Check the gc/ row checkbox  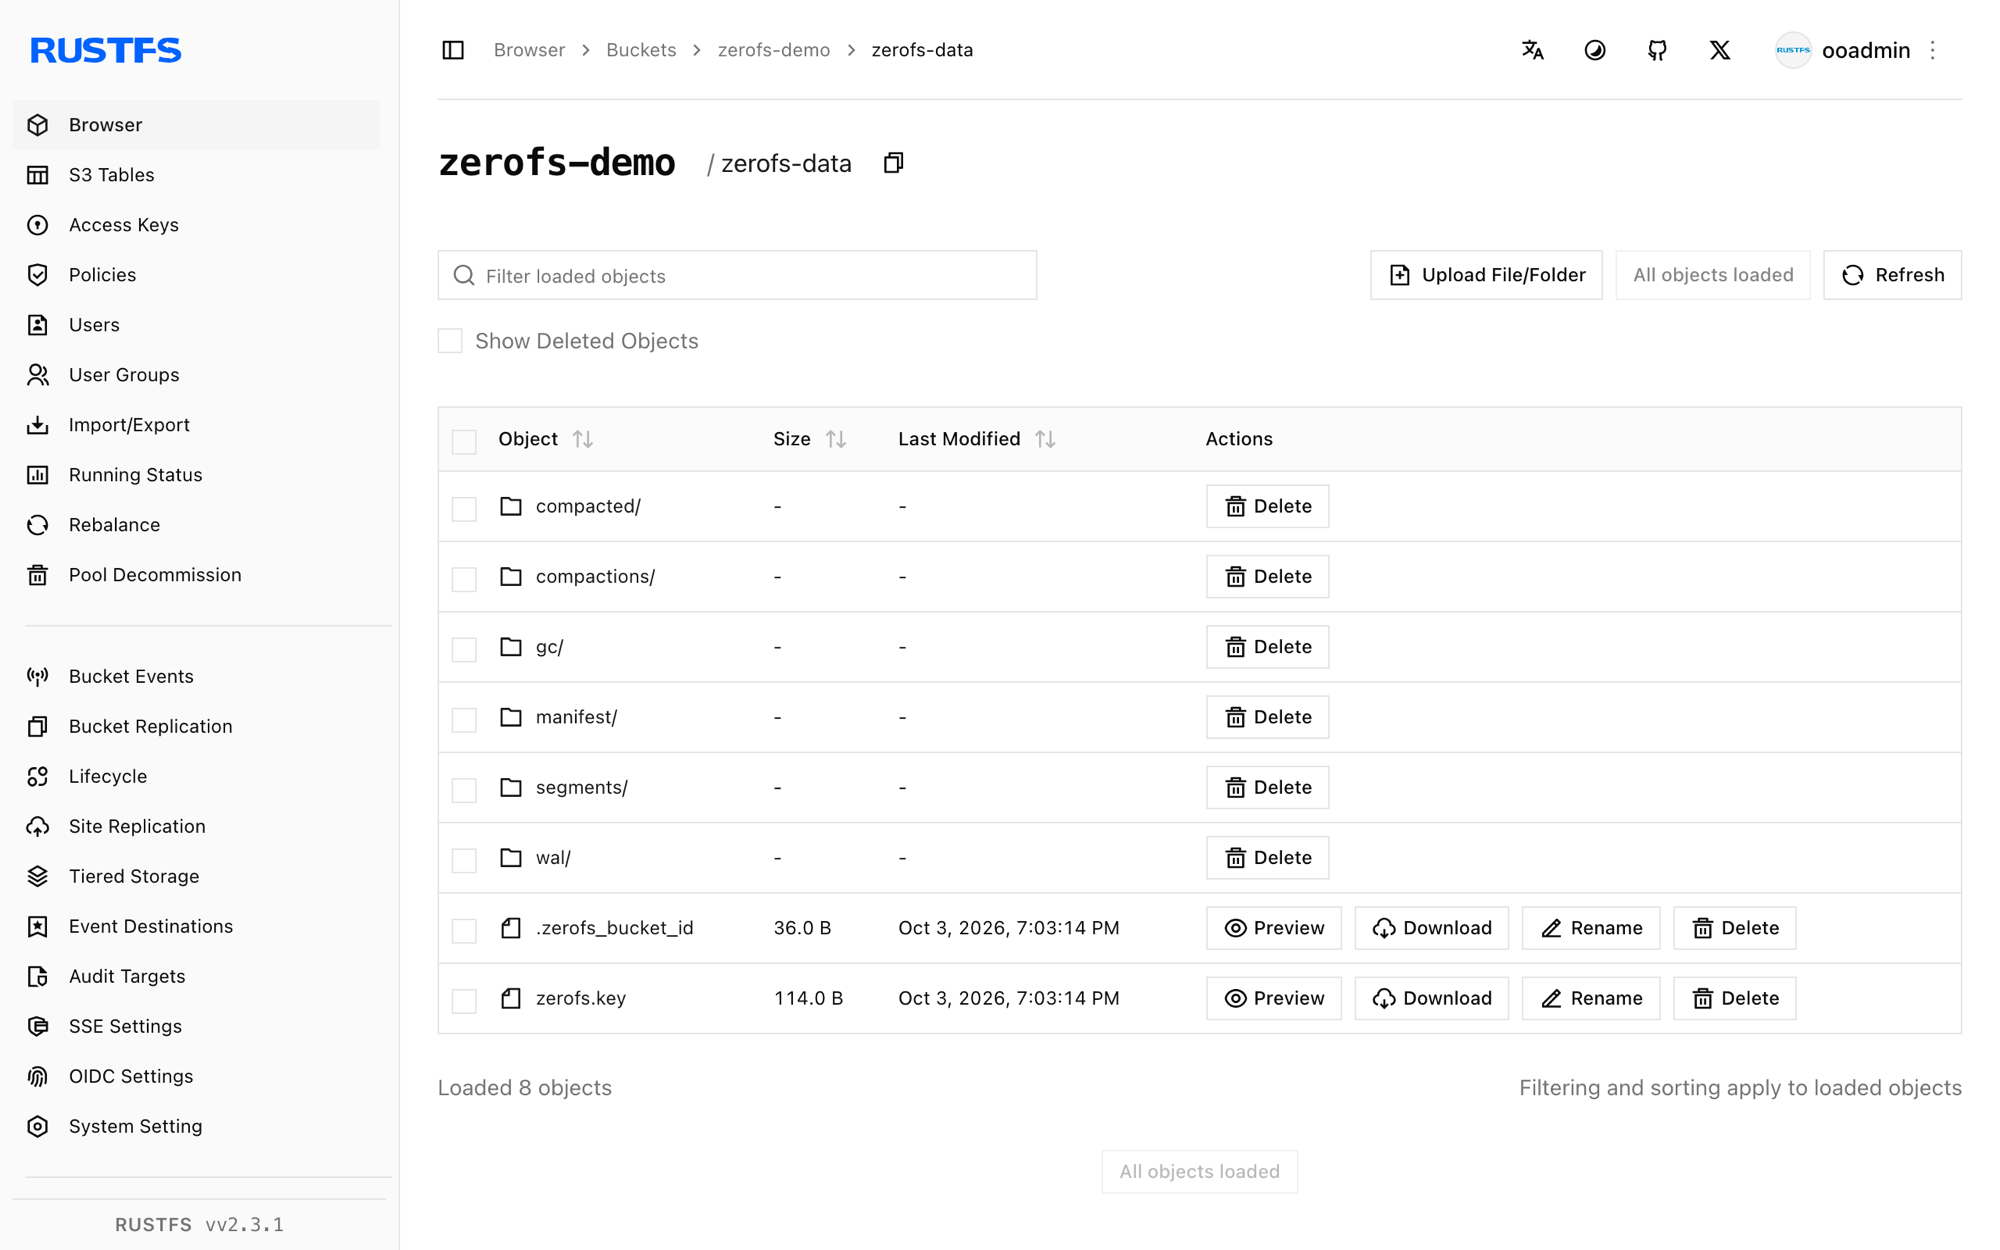[x=464, y=649]
